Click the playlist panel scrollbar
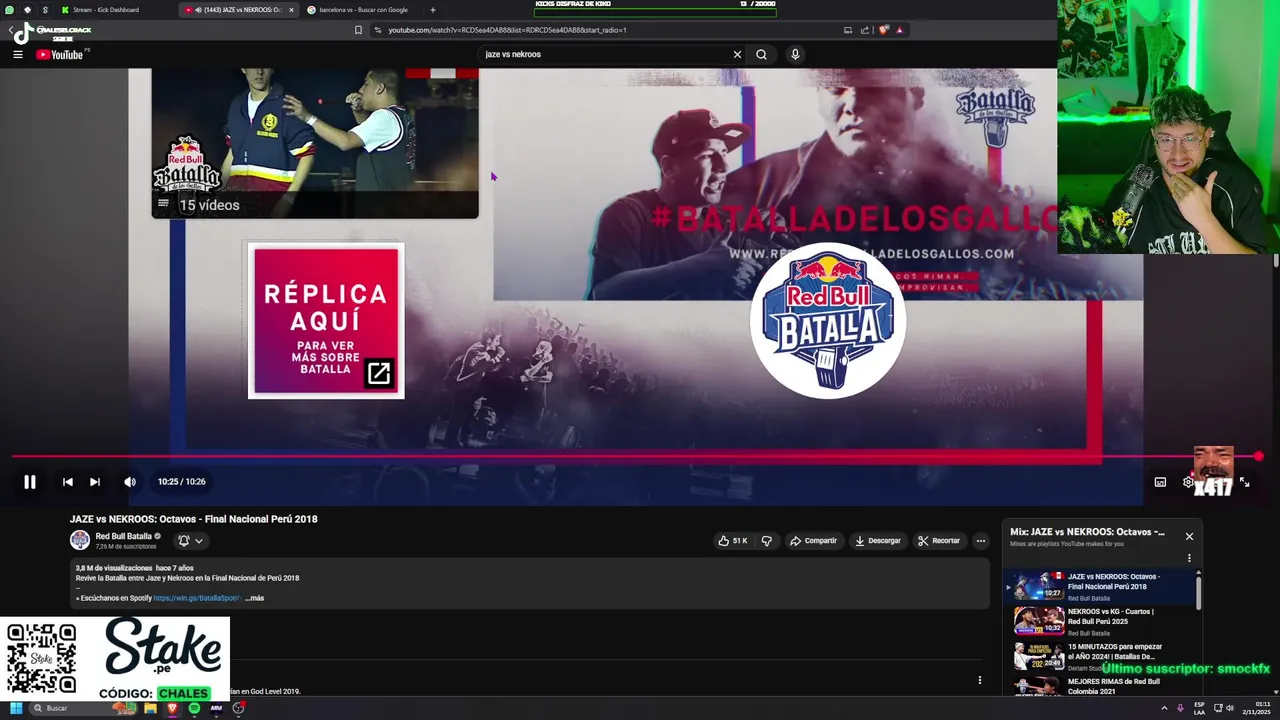 (1198, 591)
